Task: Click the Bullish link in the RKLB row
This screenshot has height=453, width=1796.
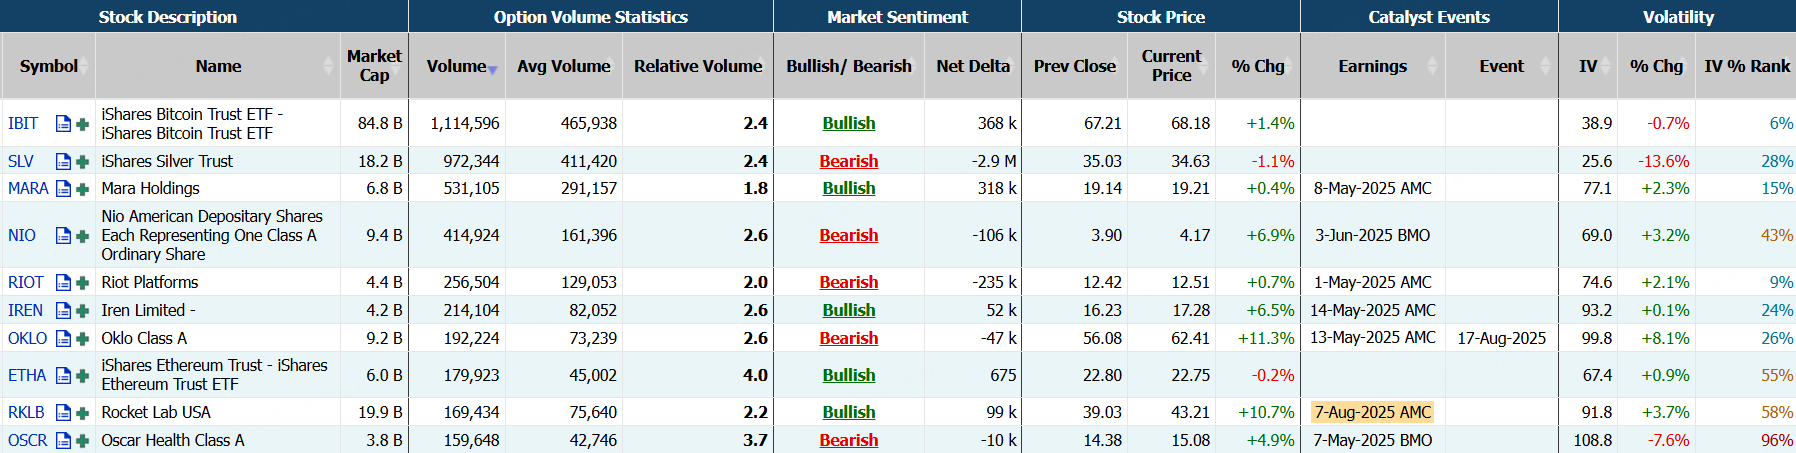Action: click(x=849, y=412)
